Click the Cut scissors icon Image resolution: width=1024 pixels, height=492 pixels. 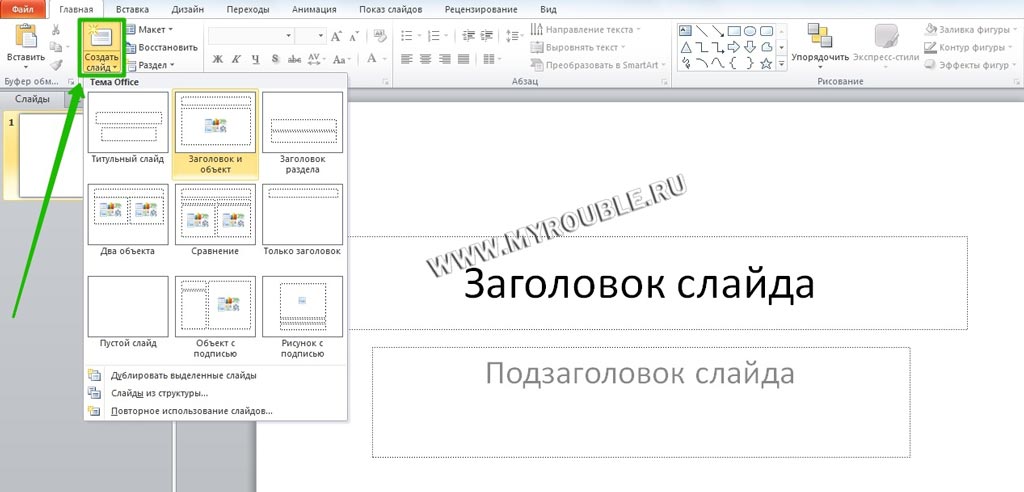[x=57, y=30]
